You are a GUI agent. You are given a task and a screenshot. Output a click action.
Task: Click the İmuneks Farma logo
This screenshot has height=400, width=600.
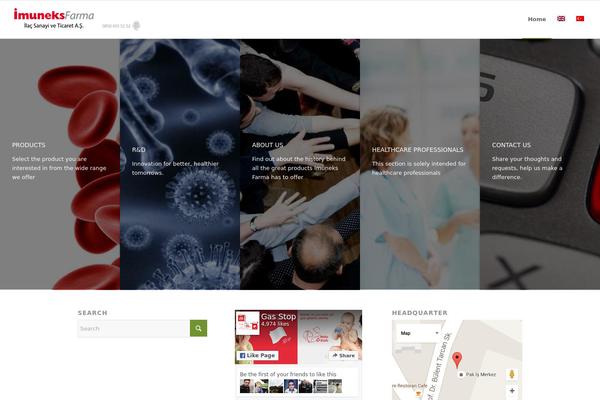(54, 19)
